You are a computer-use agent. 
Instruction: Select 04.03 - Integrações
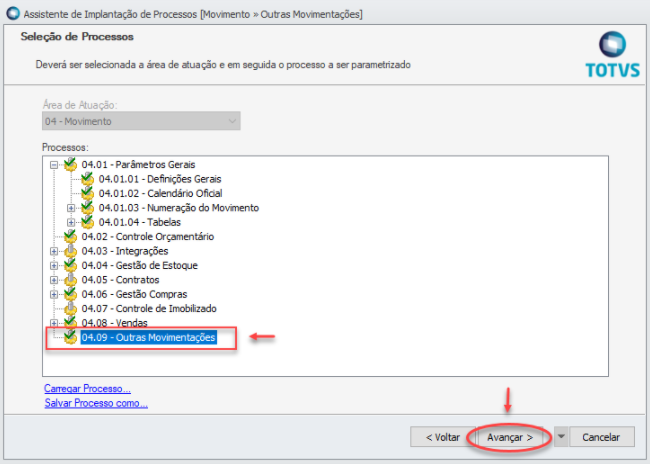click(x=125, y=251)
